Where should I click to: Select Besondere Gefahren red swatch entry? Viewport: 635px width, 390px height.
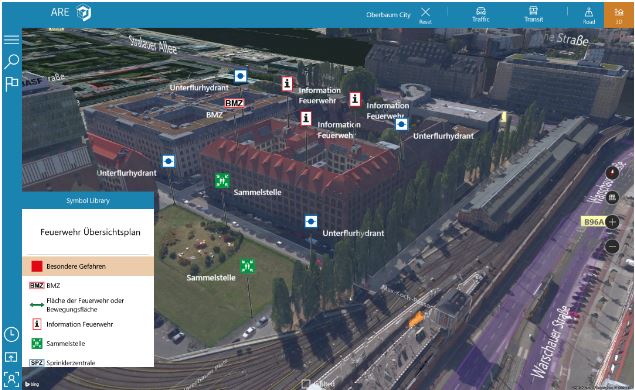pos(88,266)
